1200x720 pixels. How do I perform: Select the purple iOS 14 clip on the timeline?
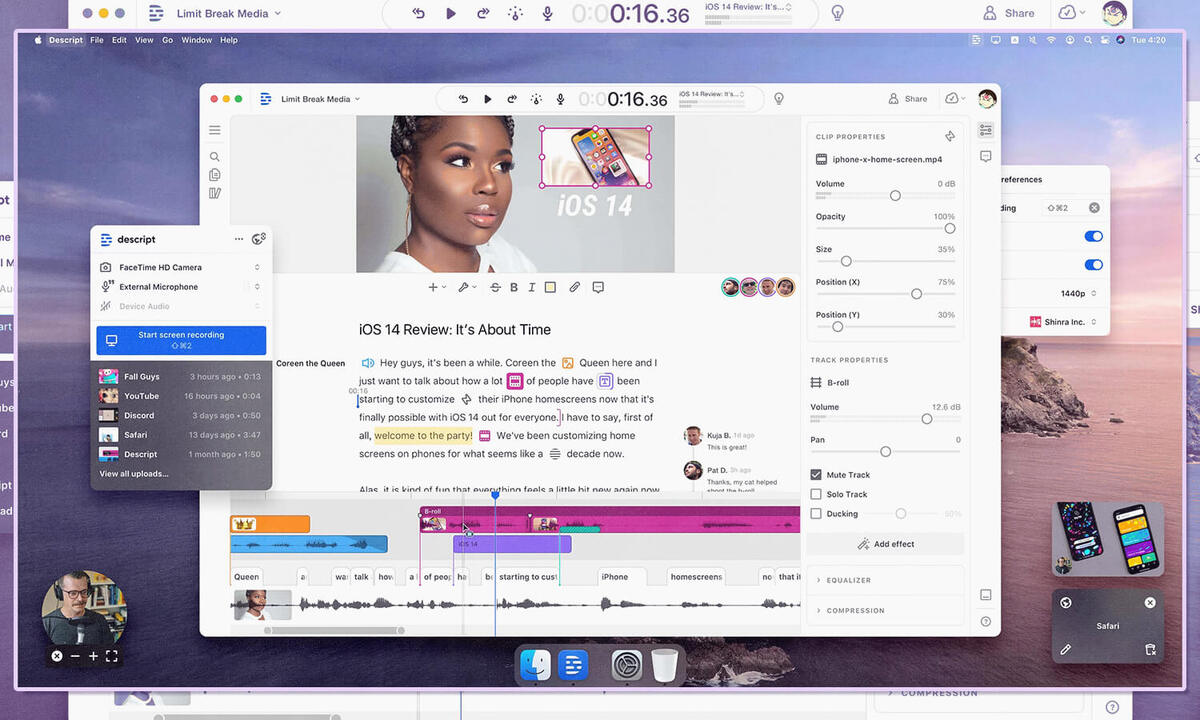click(512, 544)
